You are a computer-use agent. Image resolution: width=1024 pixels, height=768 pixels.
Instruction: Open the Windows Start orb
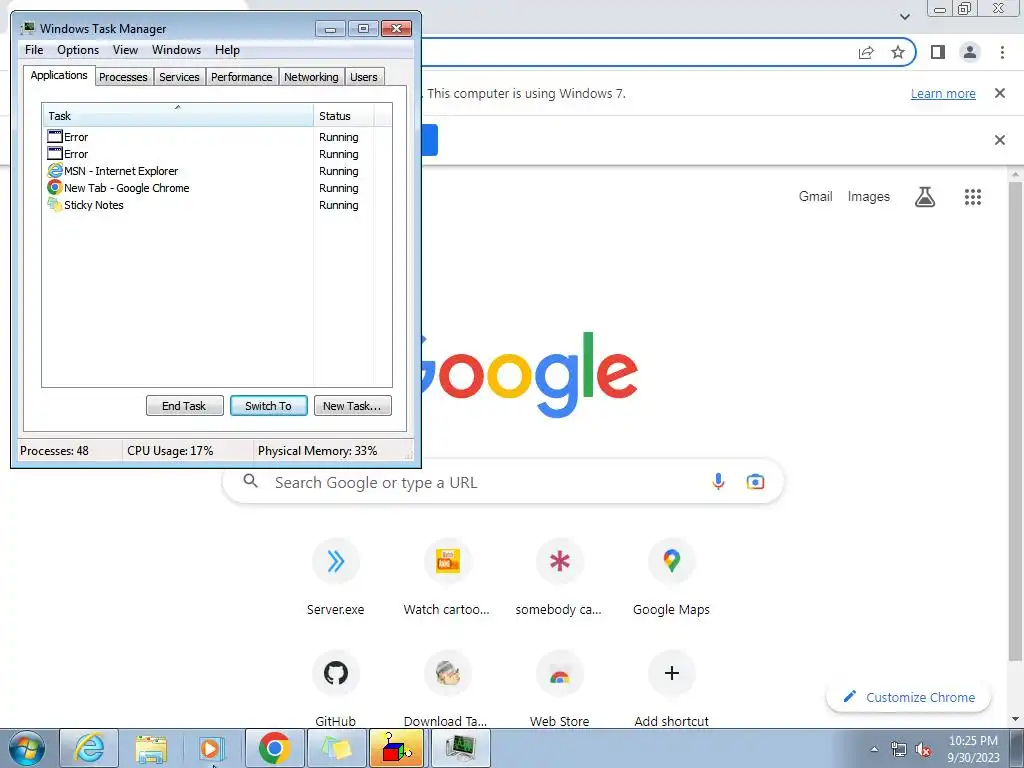click(26, 748)
